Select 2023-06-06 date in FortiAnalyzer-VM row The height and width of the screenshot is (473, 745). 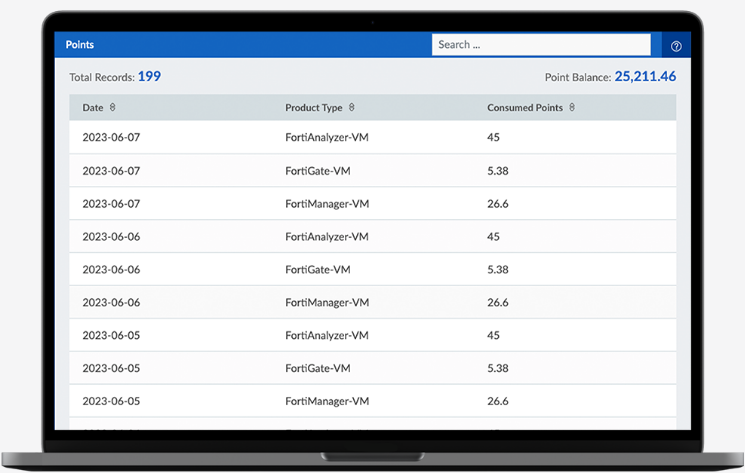[x=111, y=236]
